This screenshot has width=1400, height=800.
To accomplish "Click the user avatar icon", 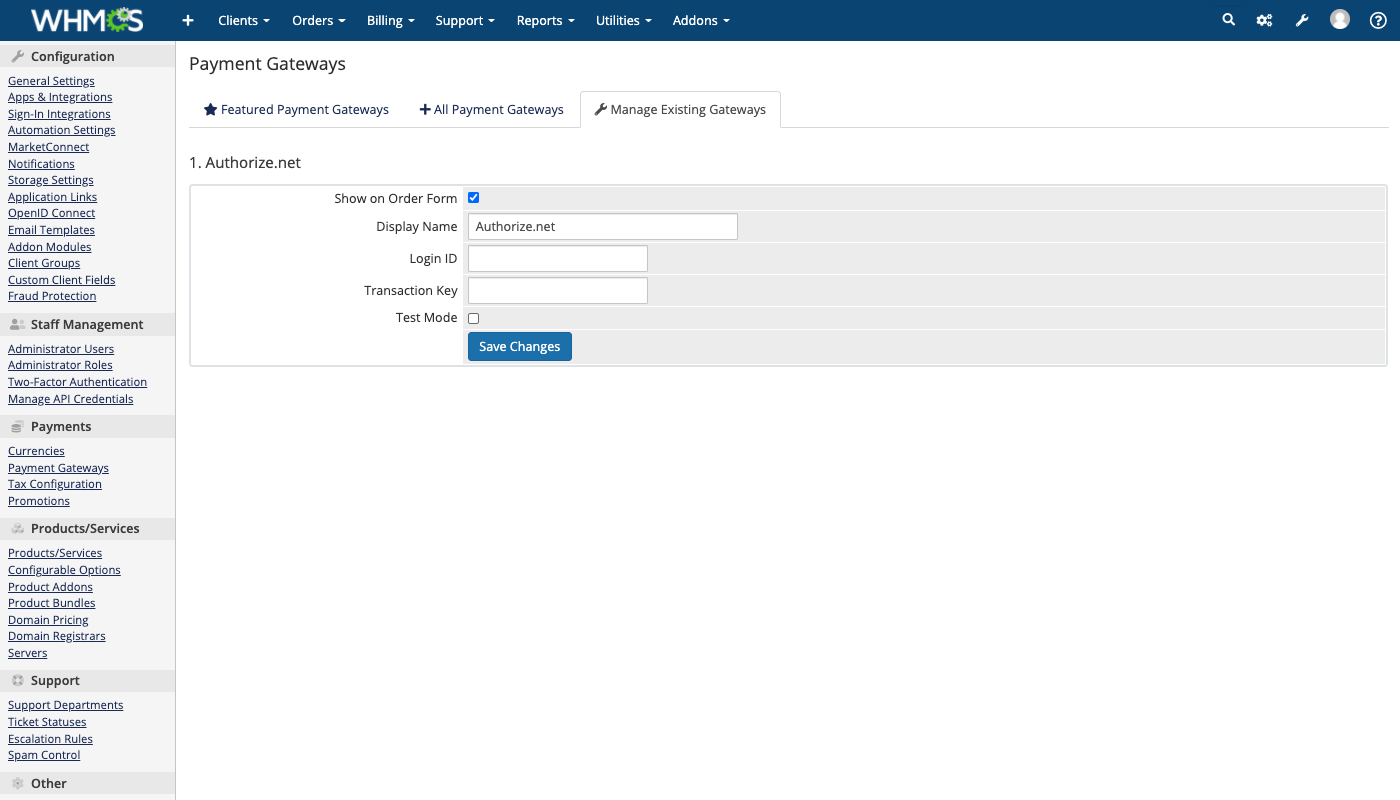I will point(1340,20).
